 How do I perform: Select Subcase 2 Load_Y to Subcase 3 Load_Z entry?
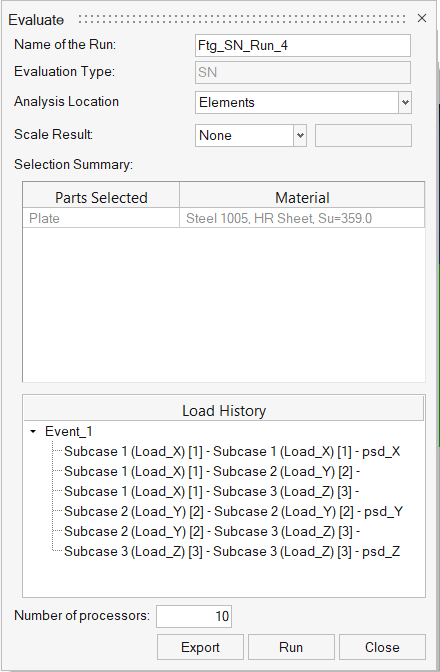(x=212, y=531)
